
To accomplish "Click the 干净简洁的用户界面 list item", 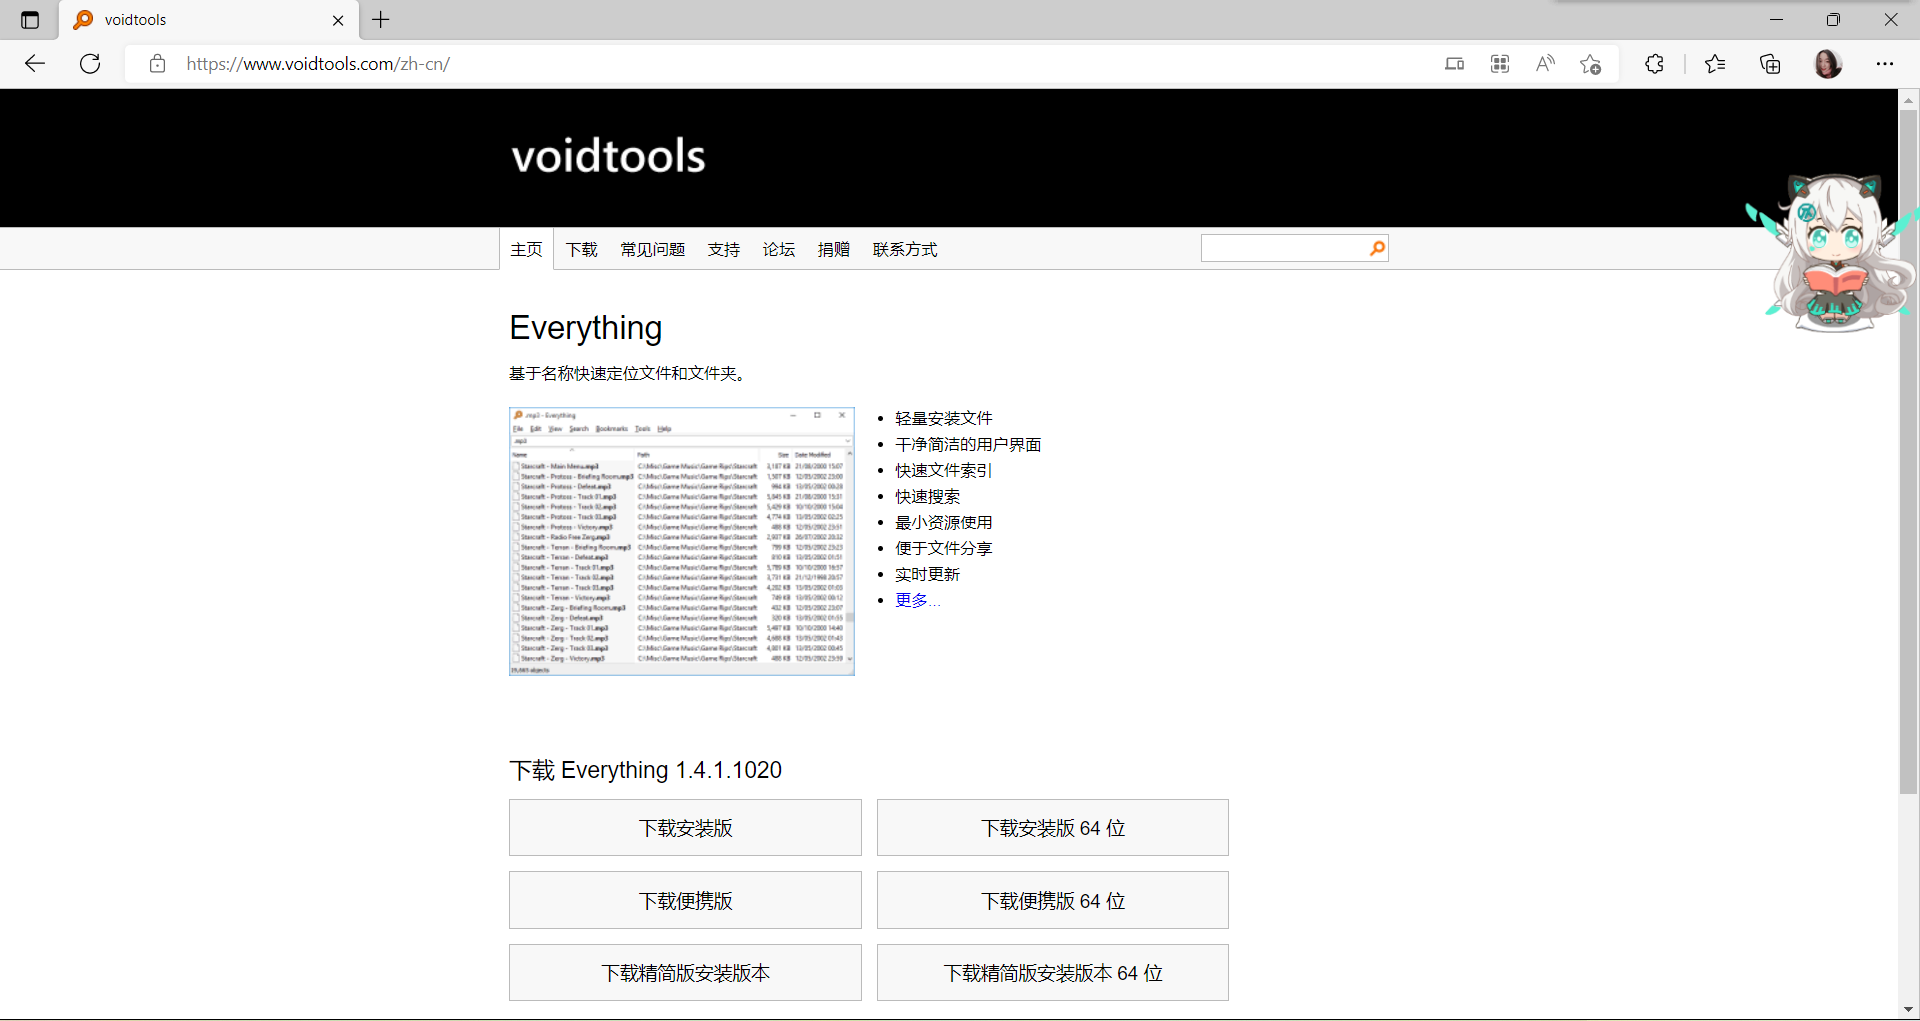I will point(968,444).
